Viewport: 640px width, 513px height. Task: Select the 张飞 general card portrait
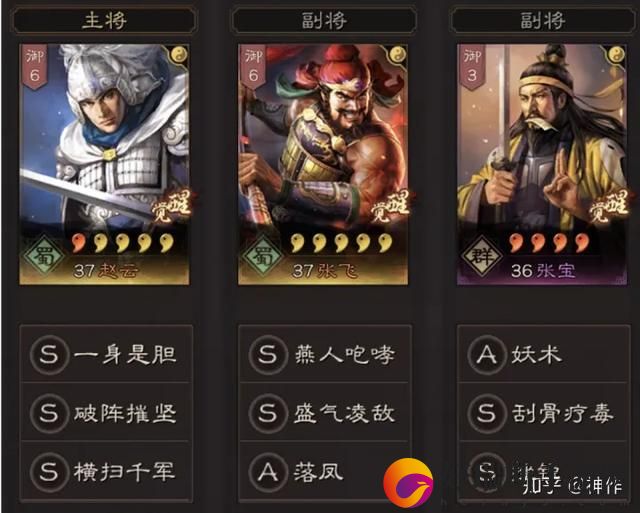point(323,164)
